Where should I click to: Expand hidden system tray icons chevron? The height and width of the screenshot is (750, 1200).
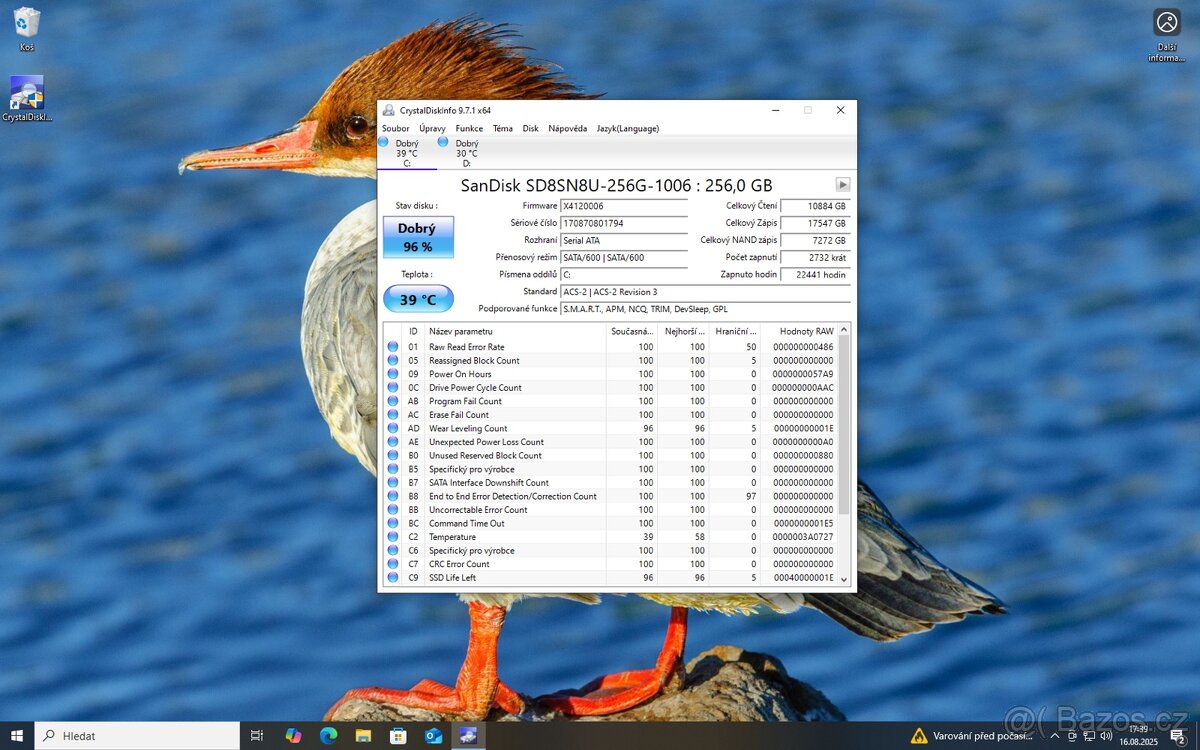1053,736
